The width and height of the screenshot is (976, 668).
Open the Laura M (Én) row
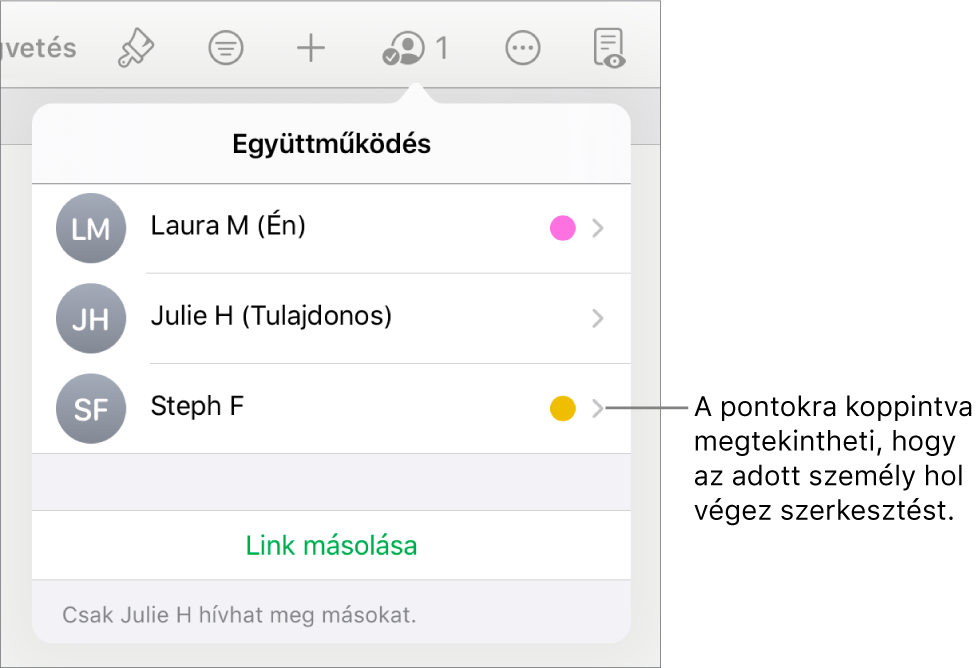[x=300, y=228]
